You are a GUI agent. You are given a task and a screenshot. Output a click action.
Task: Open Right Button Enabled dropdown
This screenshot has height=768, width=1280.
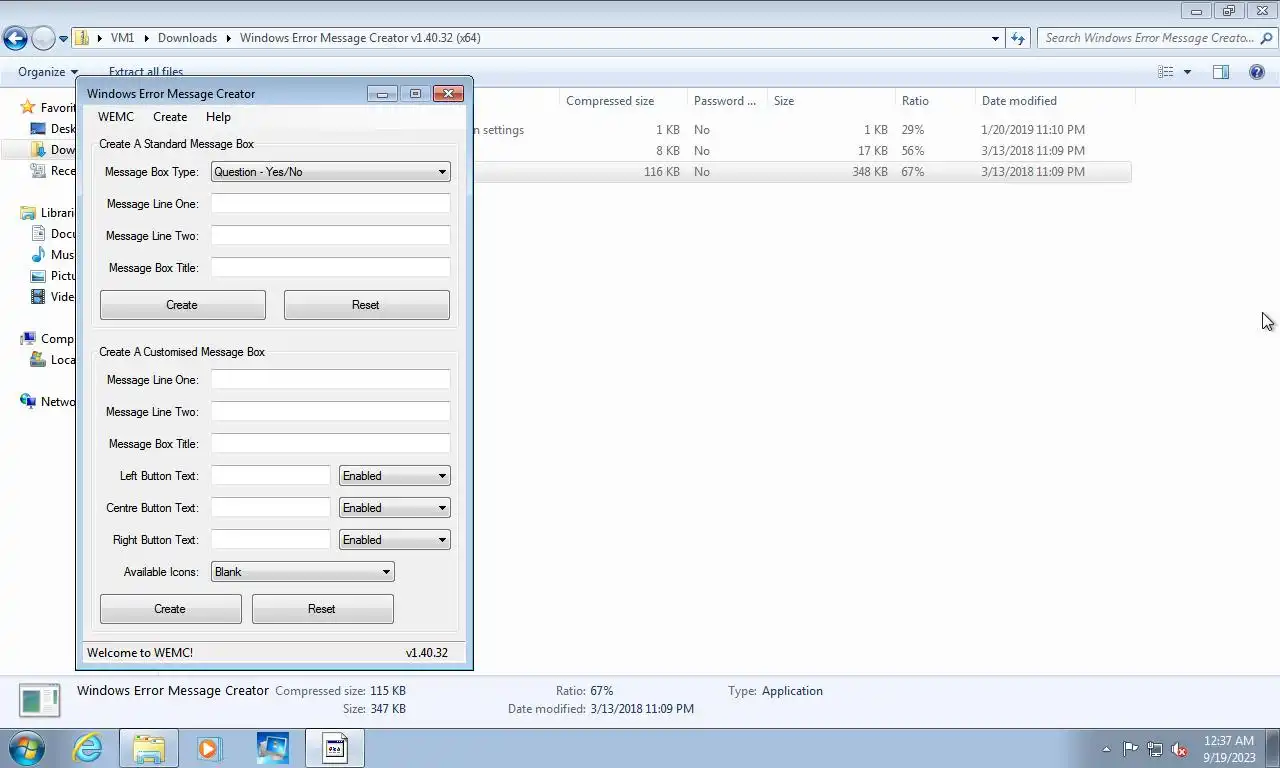(394, 540)
